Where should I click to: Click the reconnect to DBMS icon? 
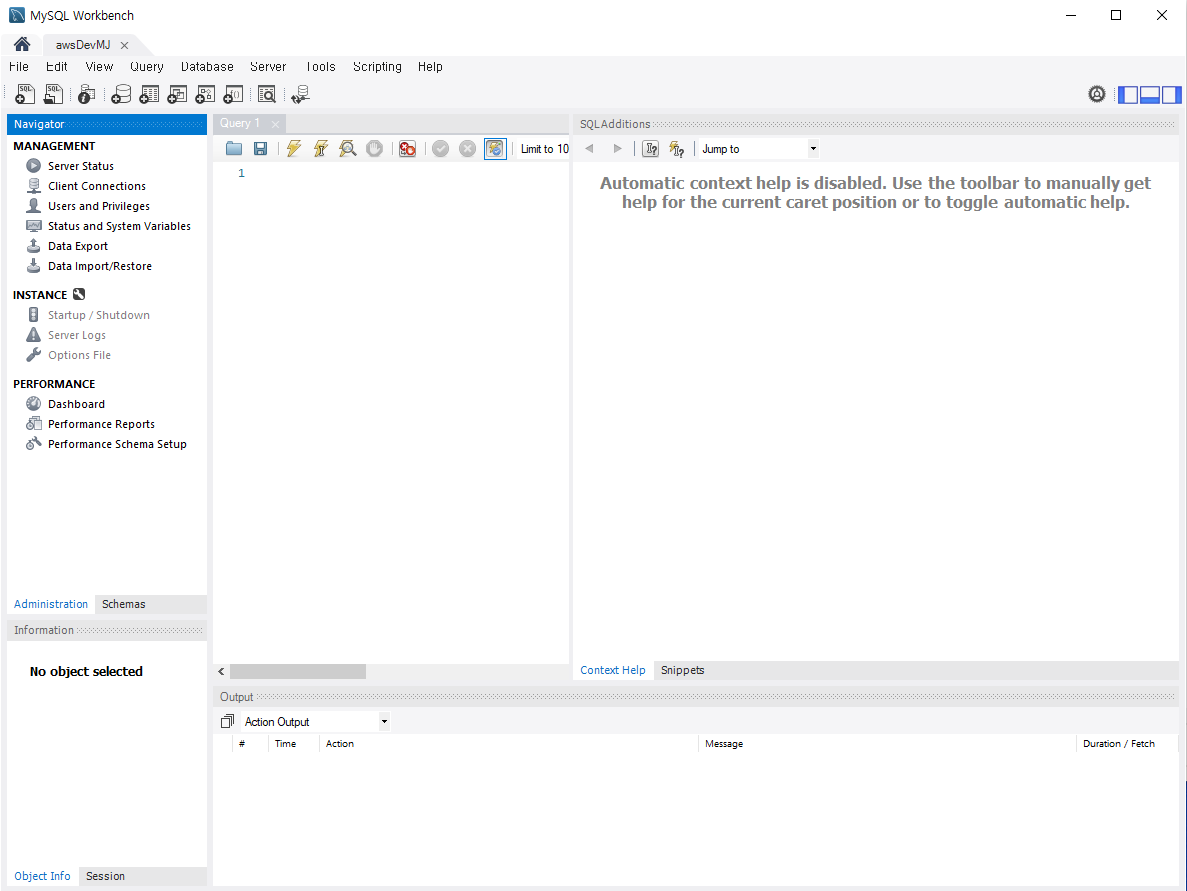[301, 94]
